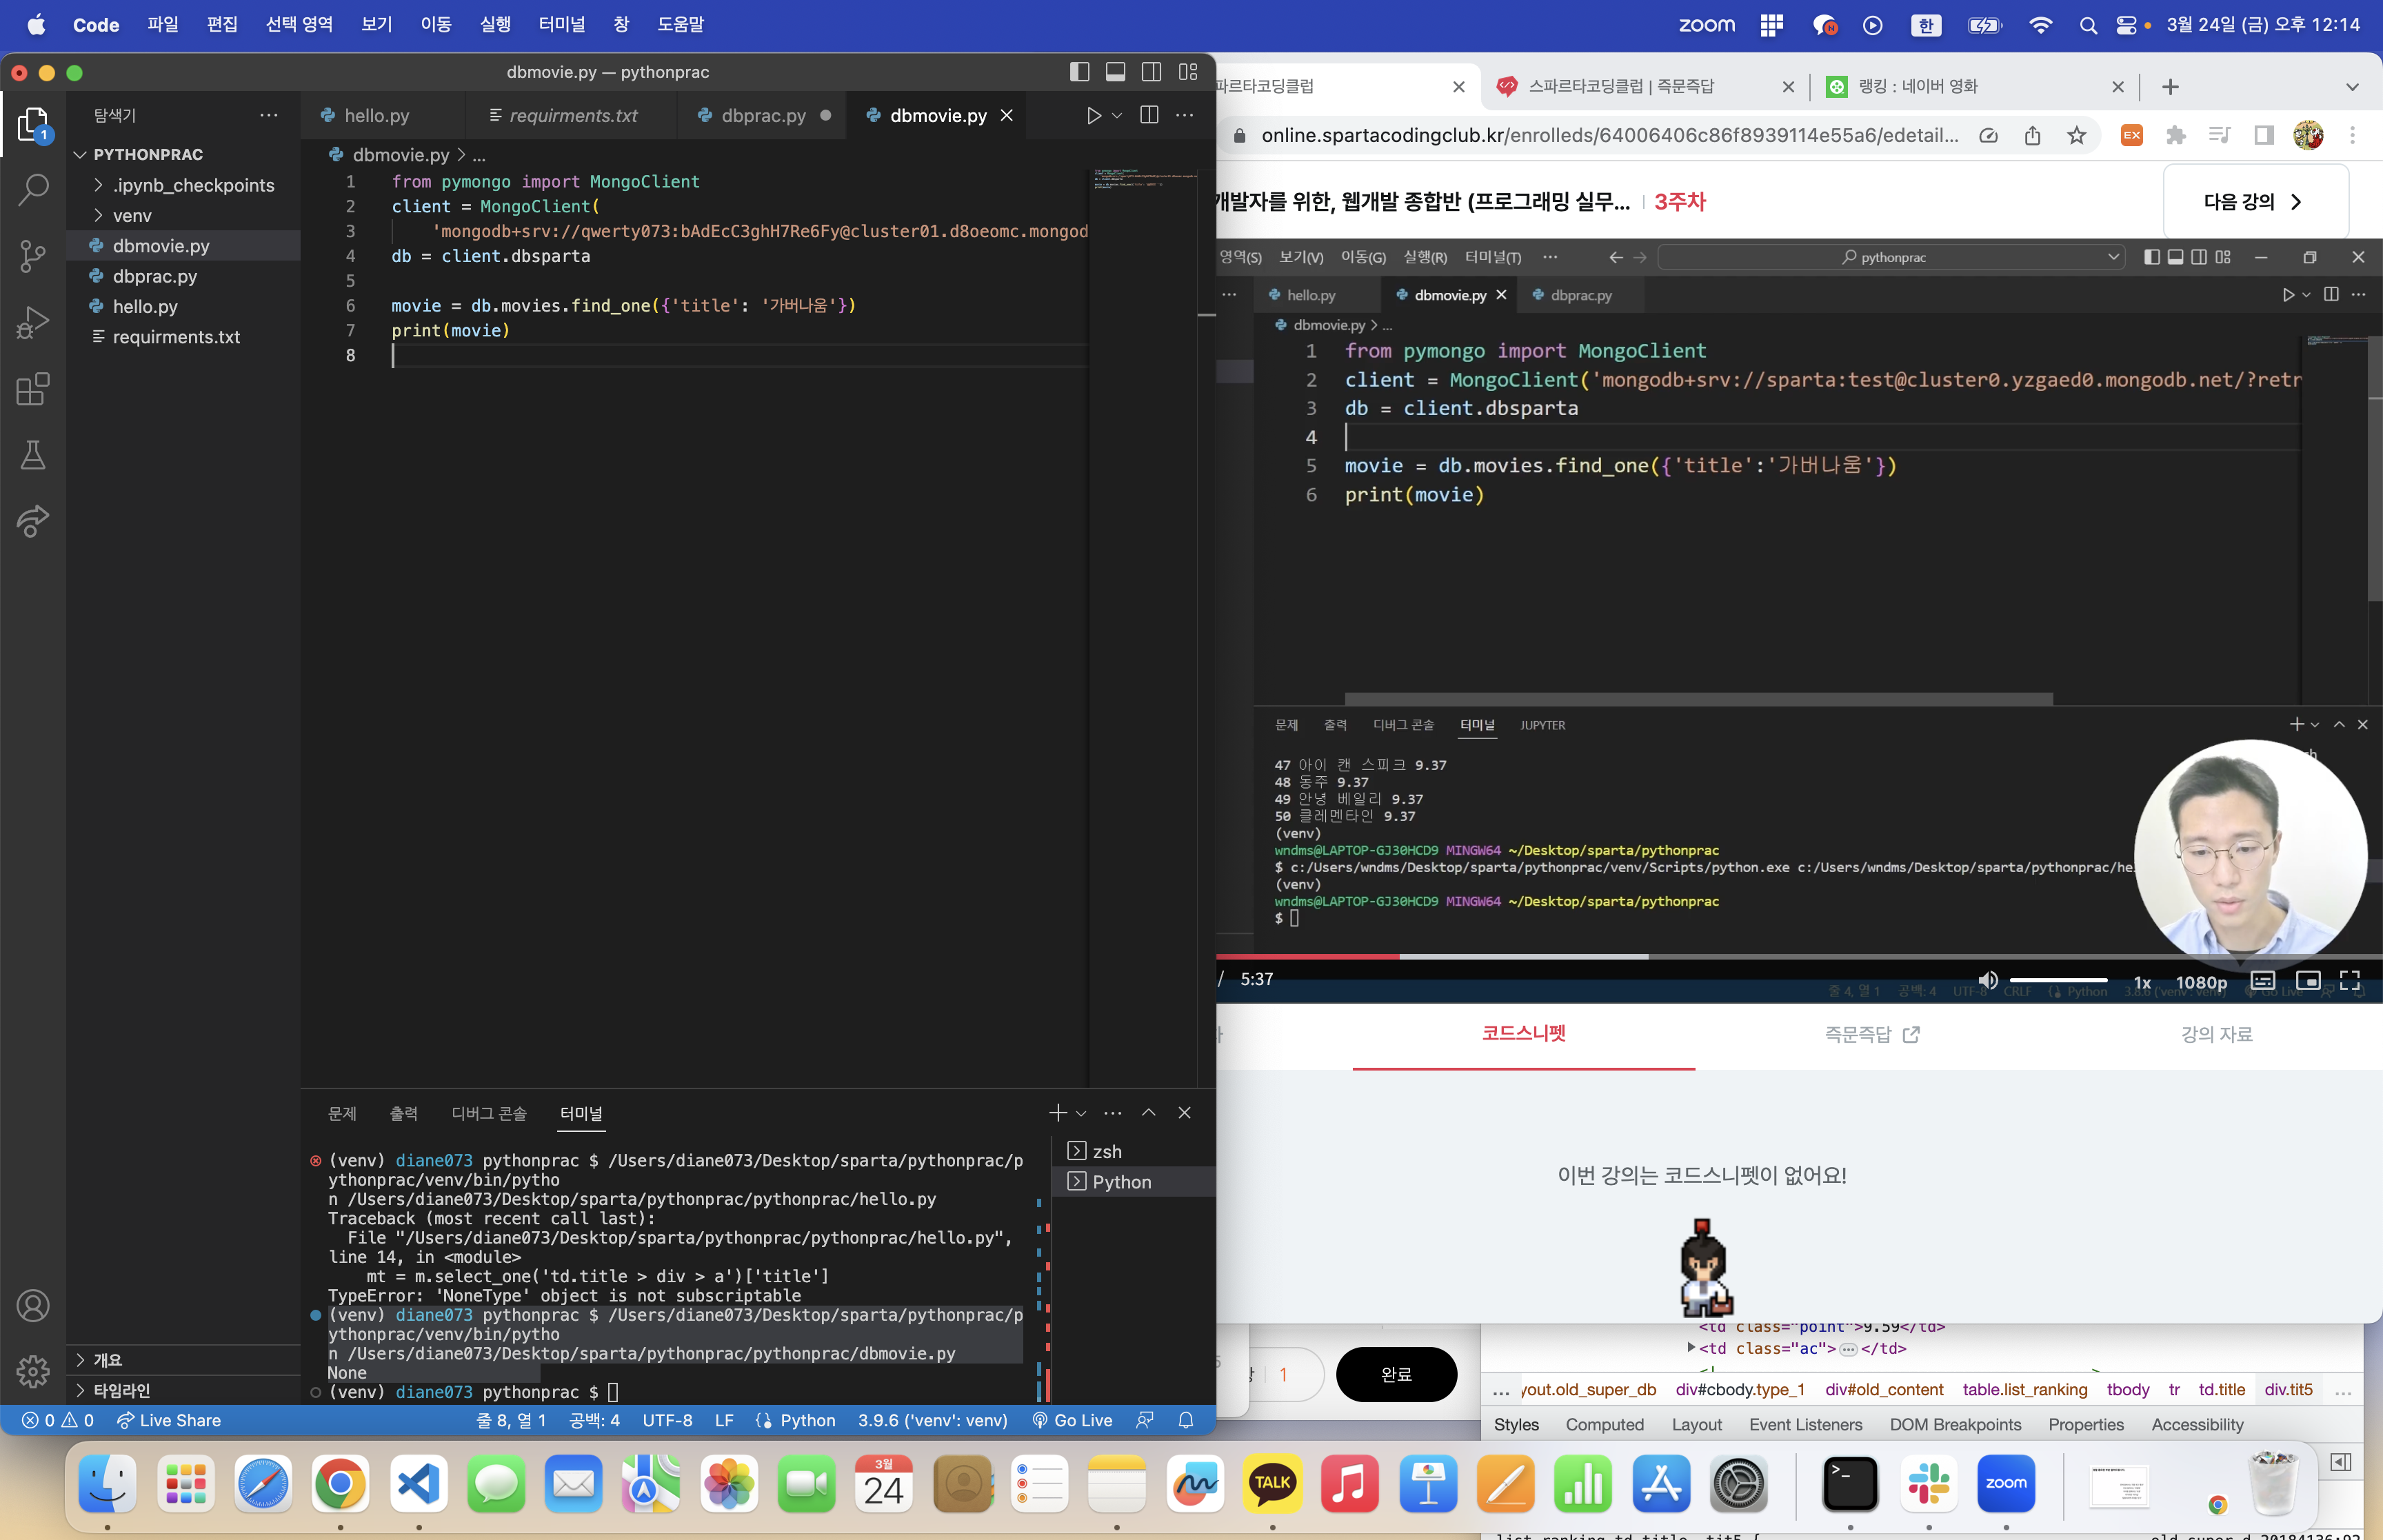Viewport: 2383px width, 1540px height.
Task: Share the page from Chrome address bar
Action: pos(2033,135)
